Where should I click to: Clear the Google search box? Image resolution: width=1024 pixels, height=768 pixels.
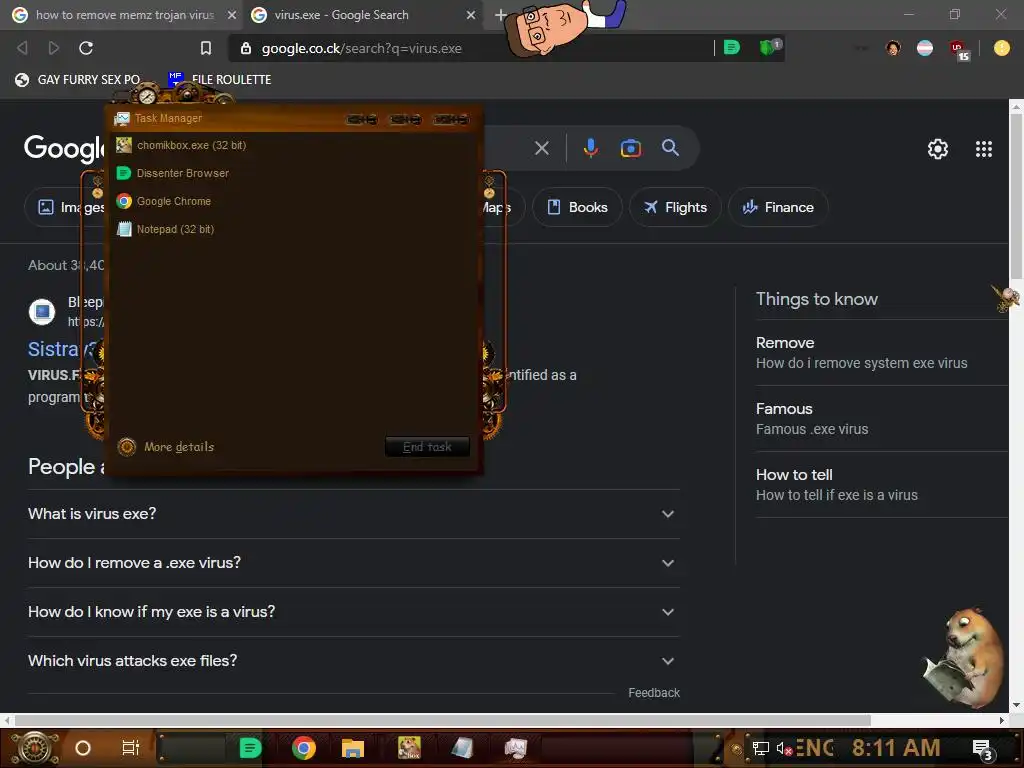click(x=541, y=148)
